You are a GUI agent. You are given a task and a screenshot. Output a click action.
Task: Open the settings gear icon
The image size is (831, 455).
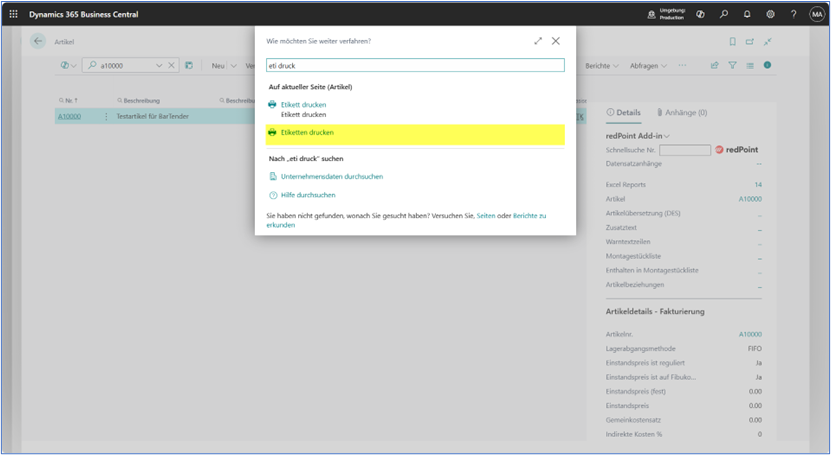click(770, 14)
